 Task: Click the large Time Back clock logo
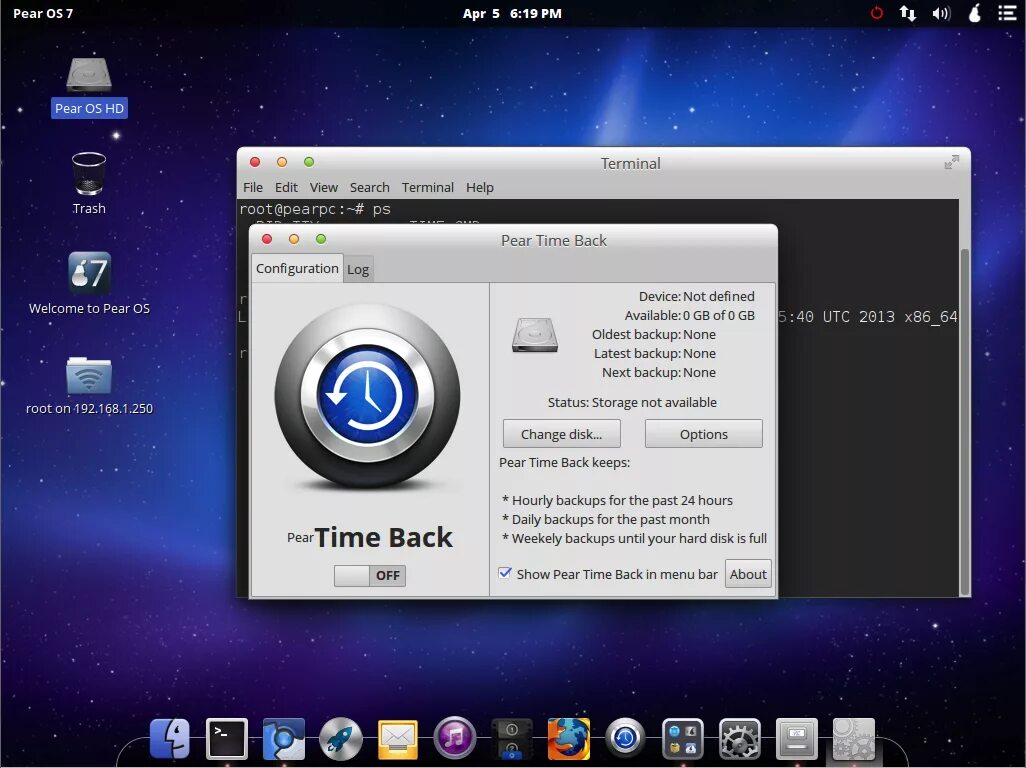click(368, 396)
